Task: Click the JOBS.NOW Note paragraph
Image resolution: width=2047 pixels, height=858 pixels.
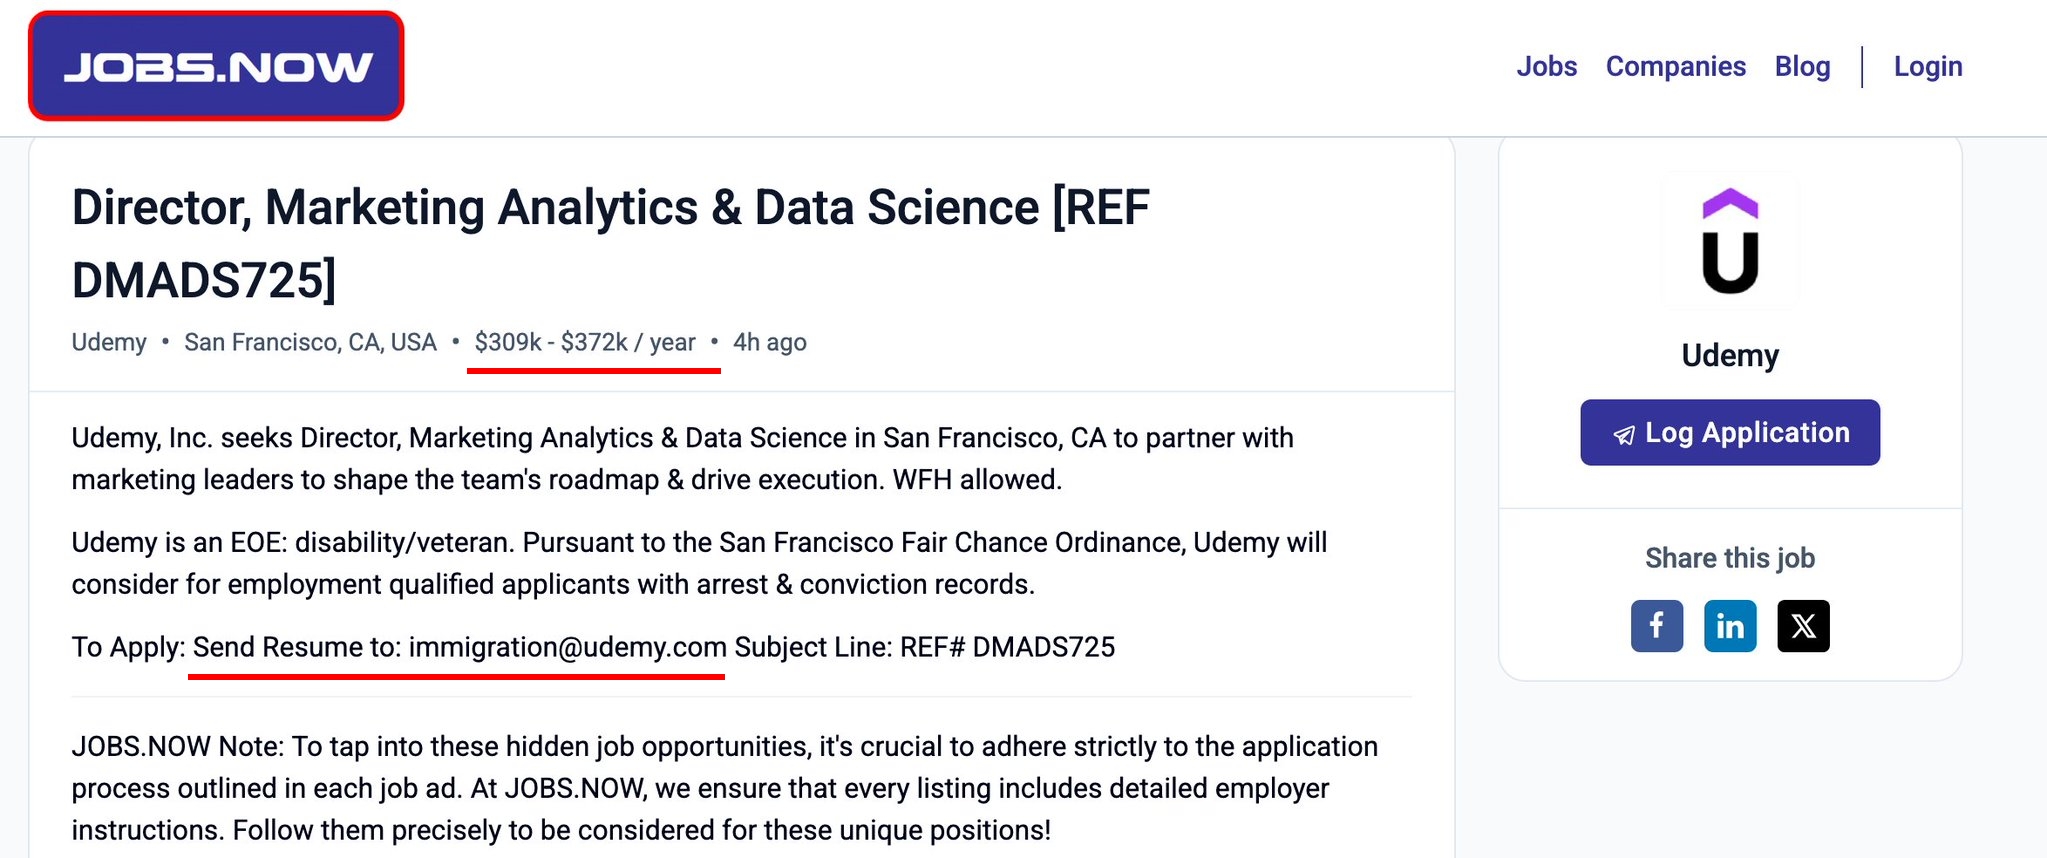Action: pyautogui.click(x=724, y=788)
